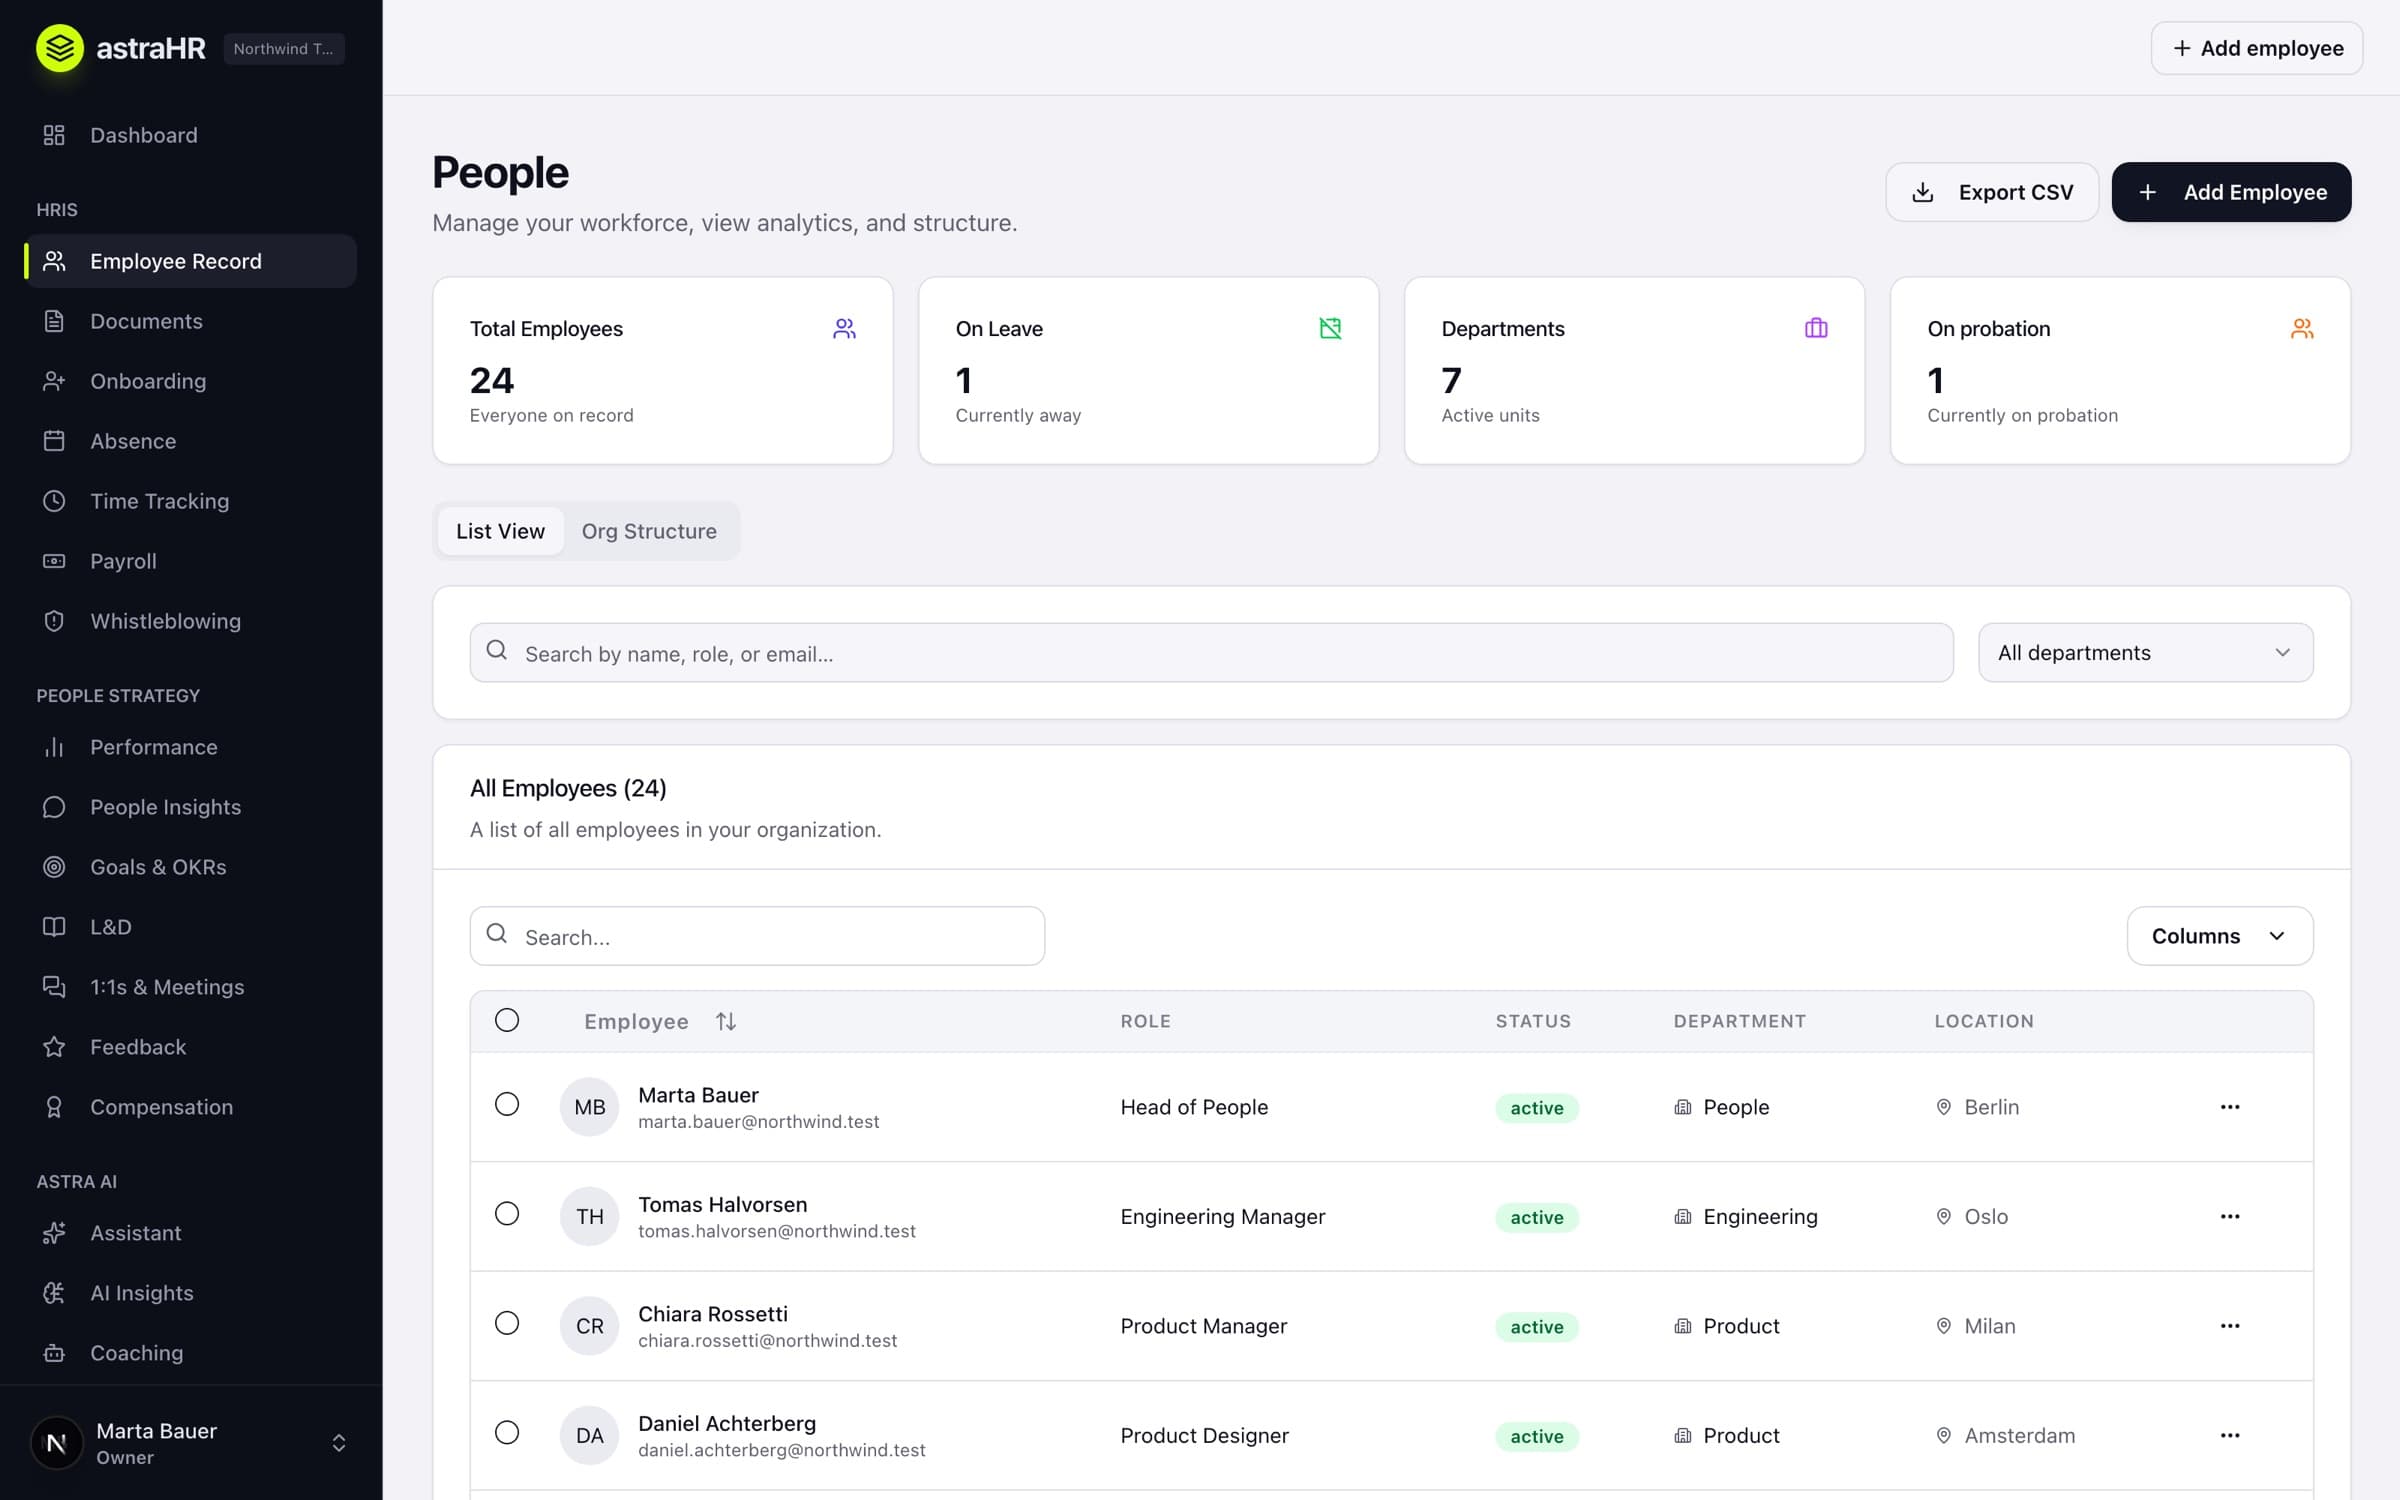Click the Compensation award icon

pyautogui.click(x=54, y=1107)
